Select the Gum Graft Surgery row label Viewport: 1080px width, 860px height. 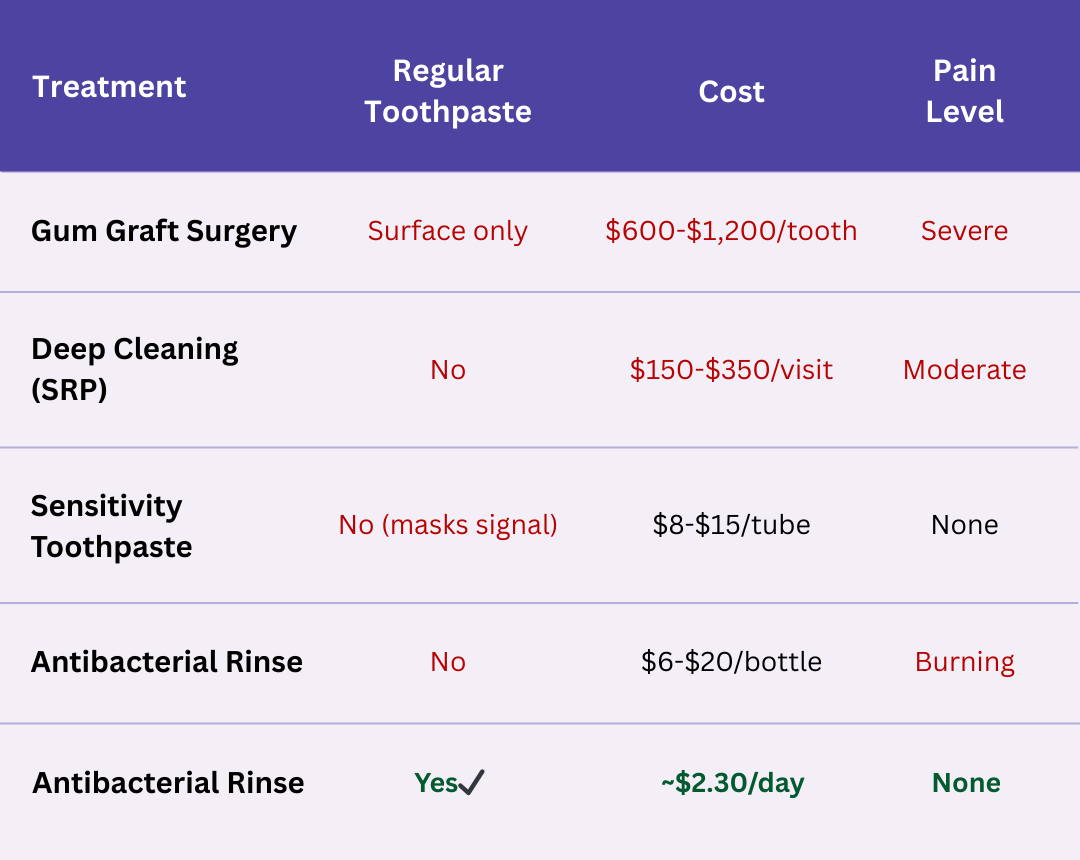pos(164,231)
